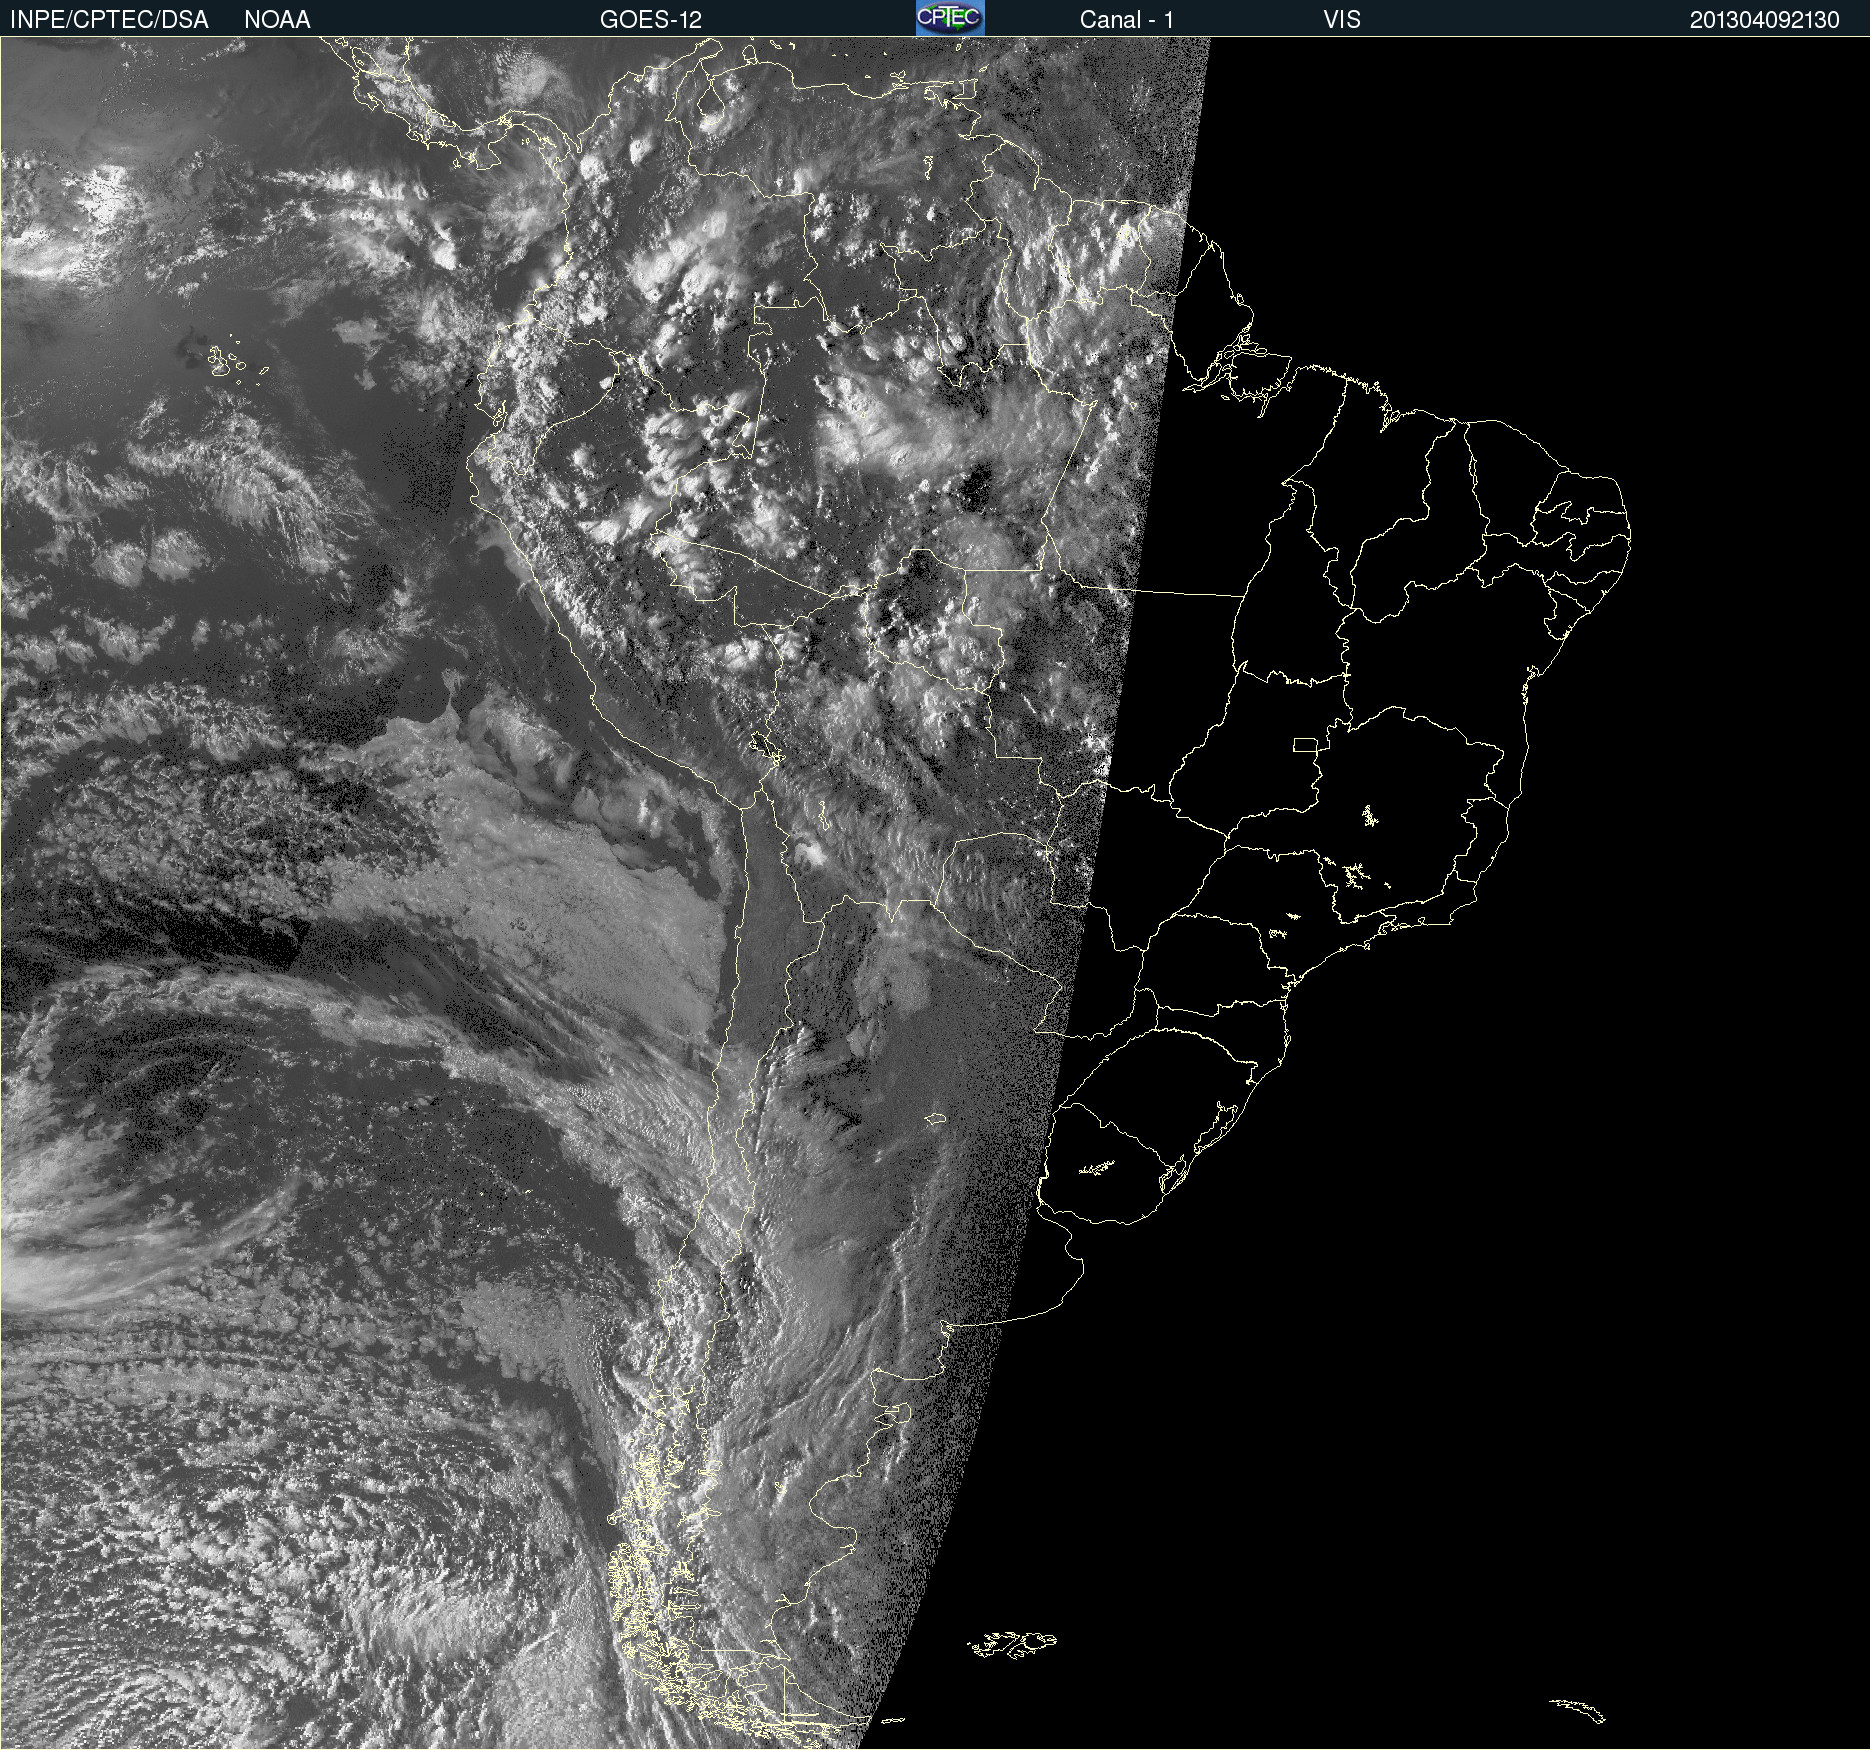Screen dimensions: 1870x1750
Task: Click the VIS label in the header
Action: (x=1342, y=20)
